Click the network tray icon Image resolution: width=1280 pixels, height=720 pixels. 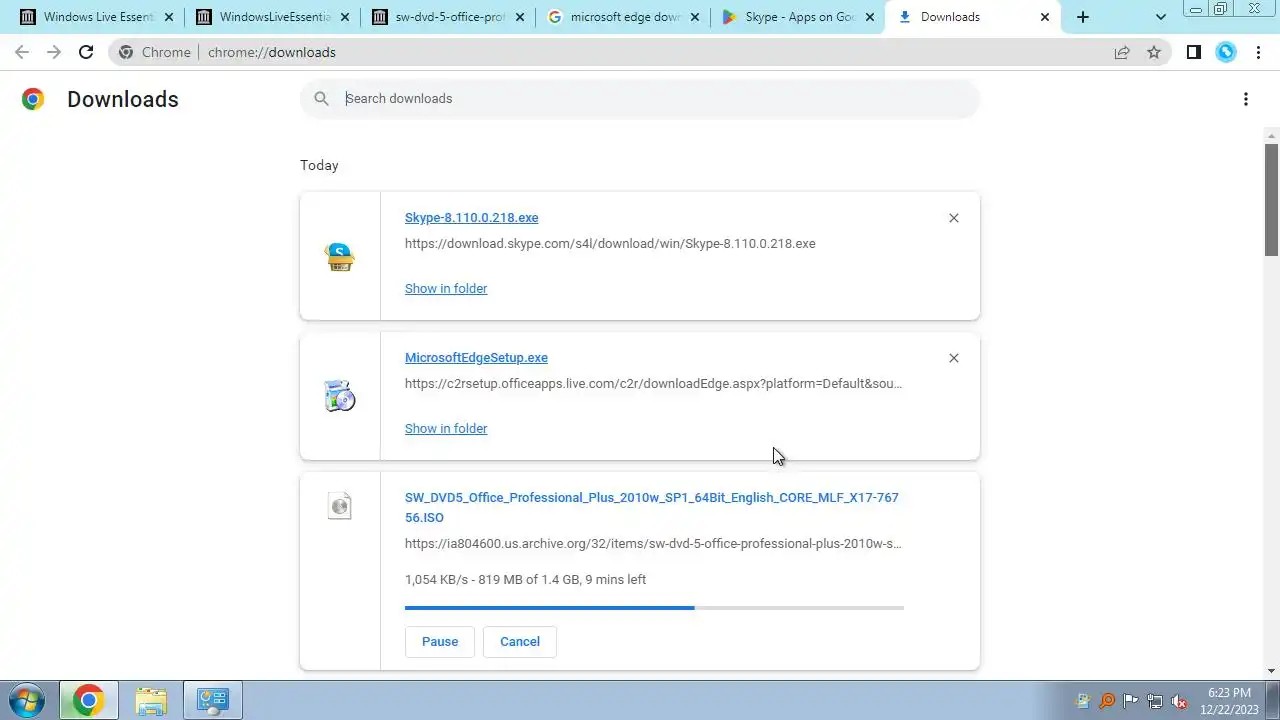click(1155, 701)
